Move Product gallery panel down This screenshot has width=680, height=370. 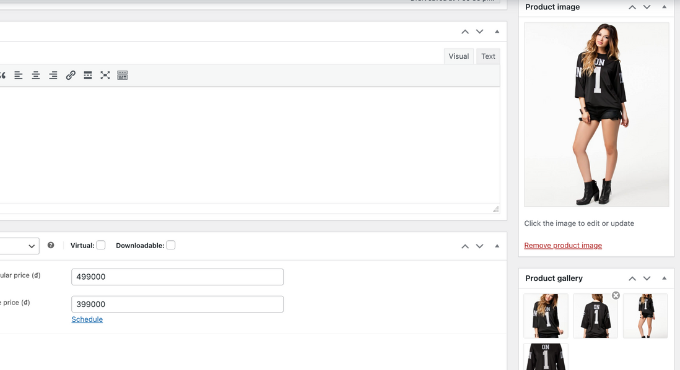(x=647, y=278)
